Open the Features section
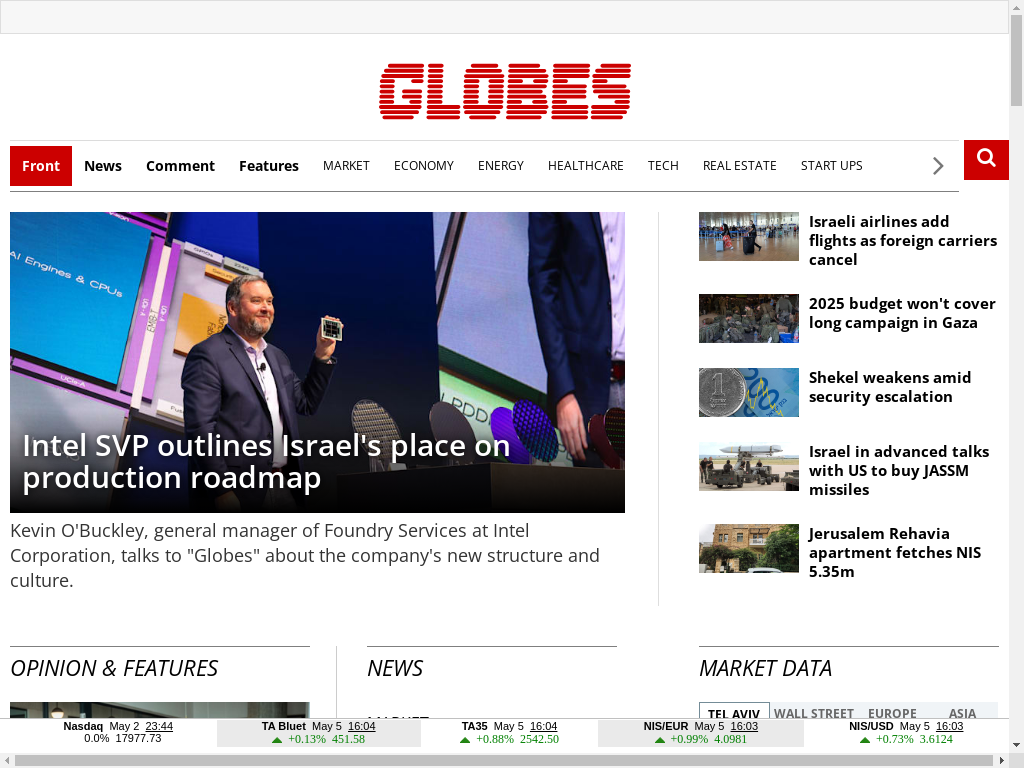 click(268, 166)
